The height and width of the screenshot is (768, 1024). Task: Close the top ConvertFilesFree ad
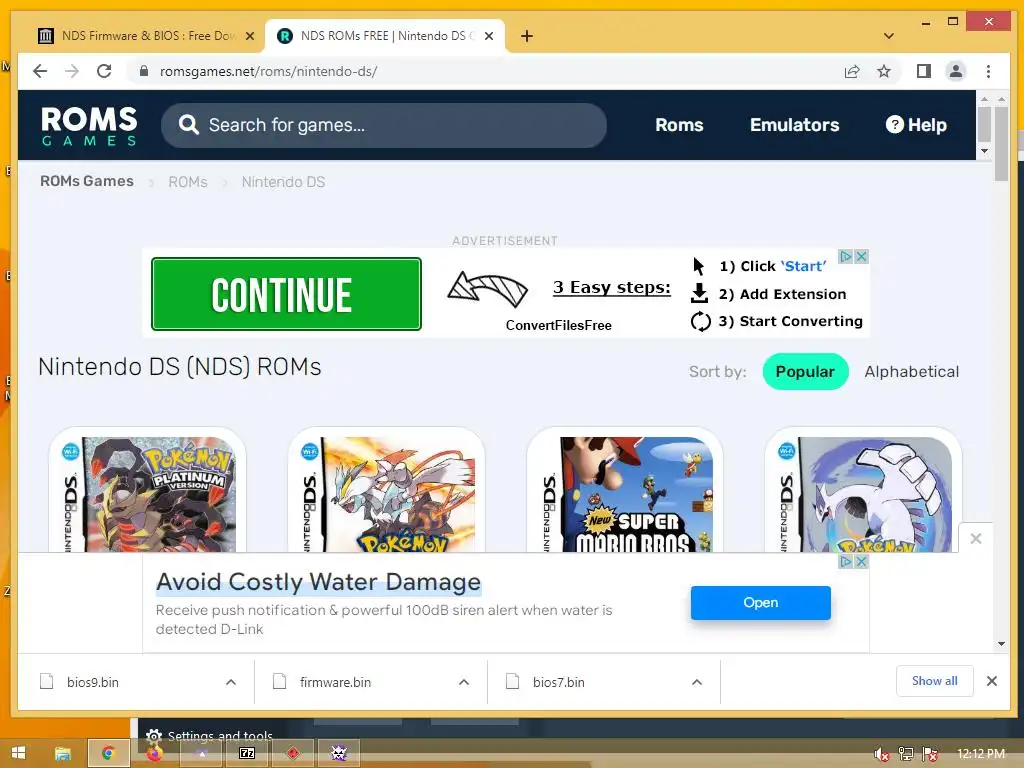coord(862,257)
